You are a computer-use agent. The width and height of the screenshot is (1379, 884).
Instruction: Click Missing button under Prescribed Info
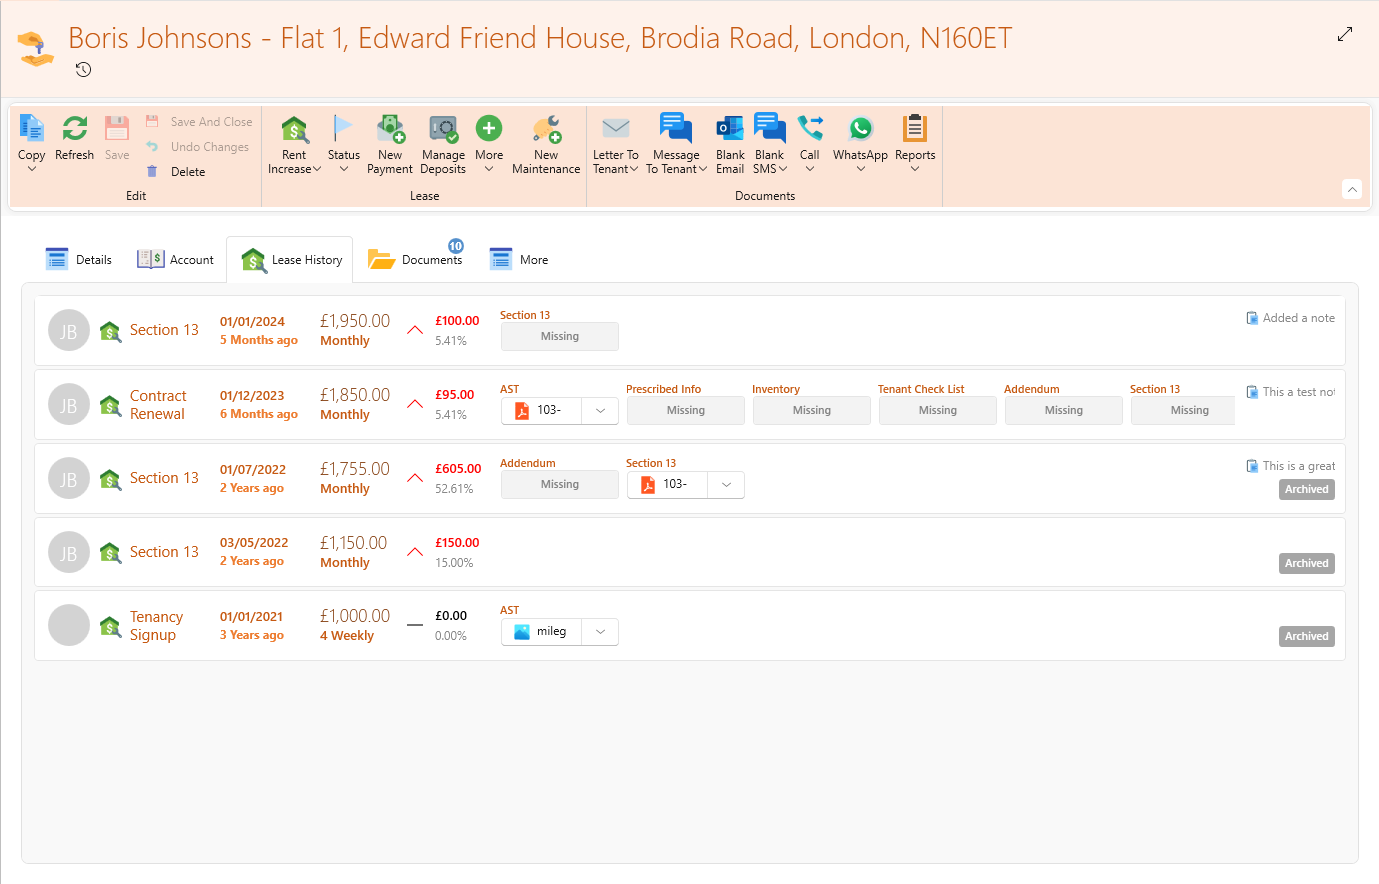(x=686, y=410)
